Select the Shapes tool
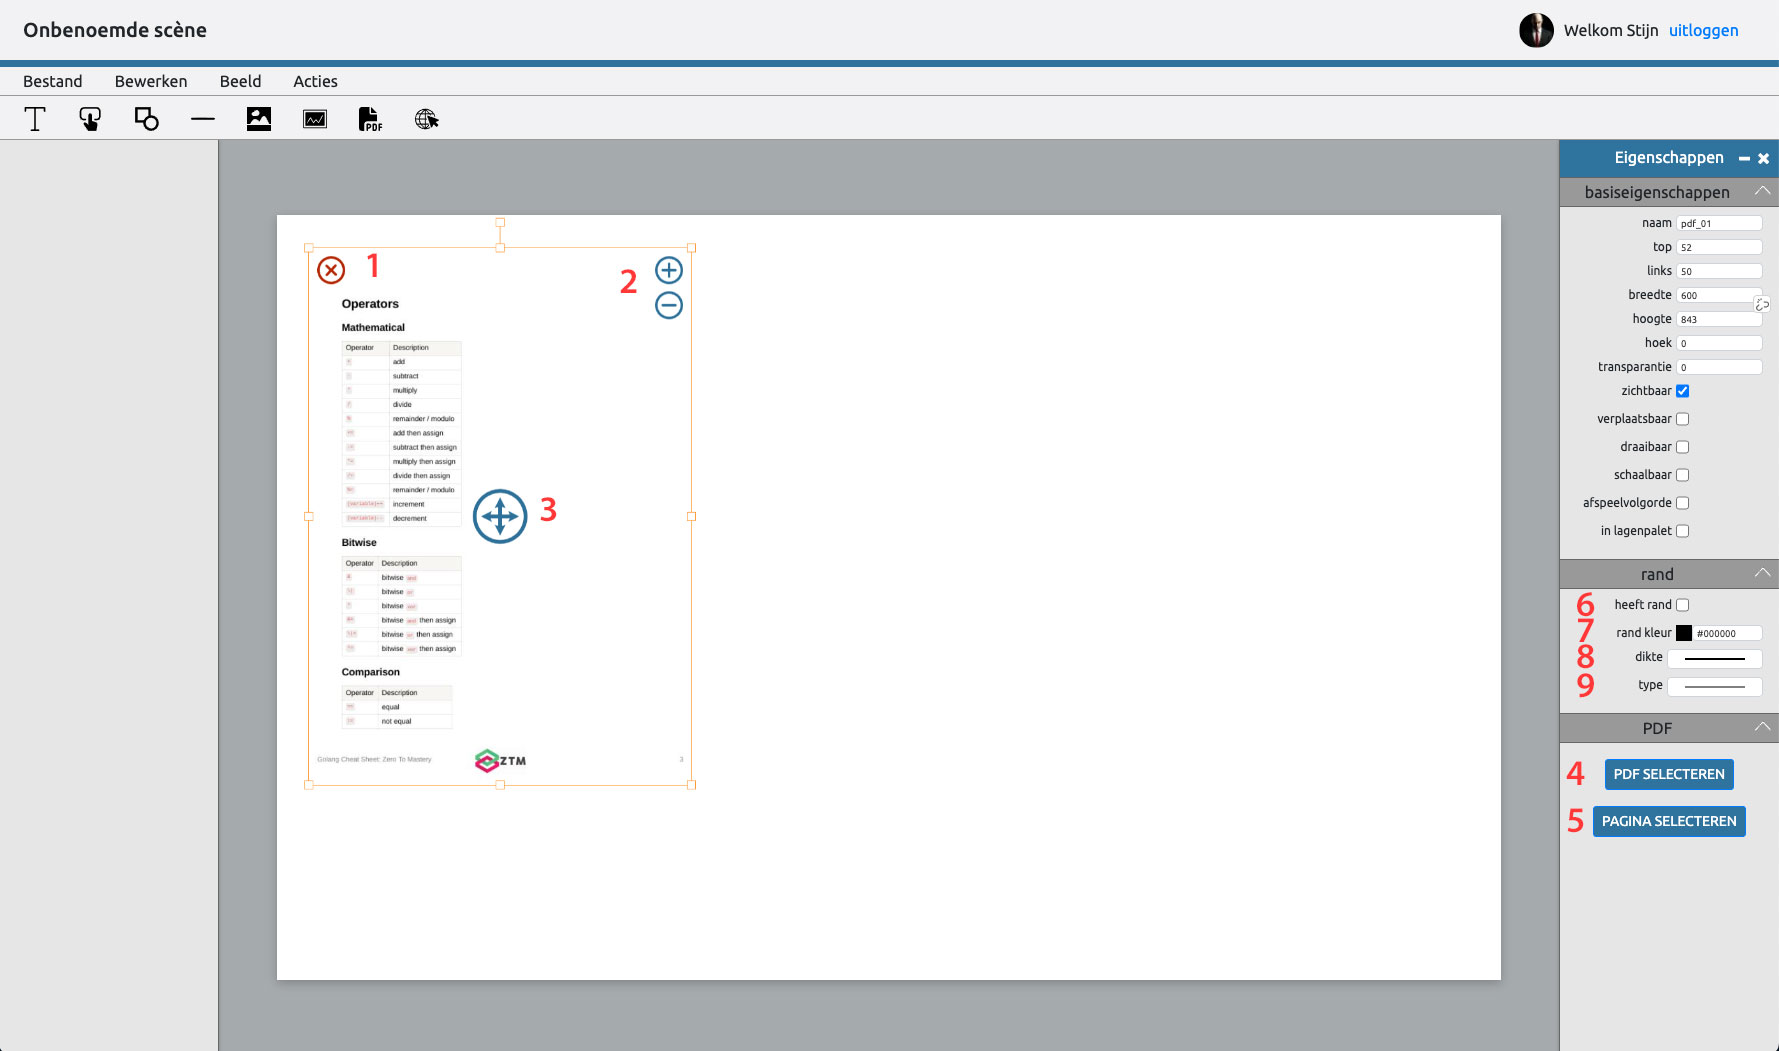 click(x=147, y=119)
